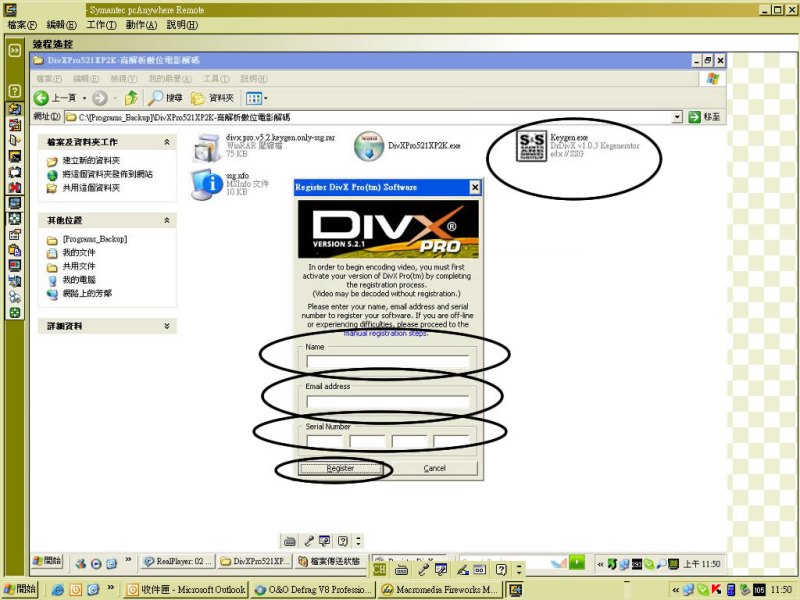Viewport: 800px width, 600px height.
Task: Close the Register DivX Pro dialog
Action: (474, 187)
